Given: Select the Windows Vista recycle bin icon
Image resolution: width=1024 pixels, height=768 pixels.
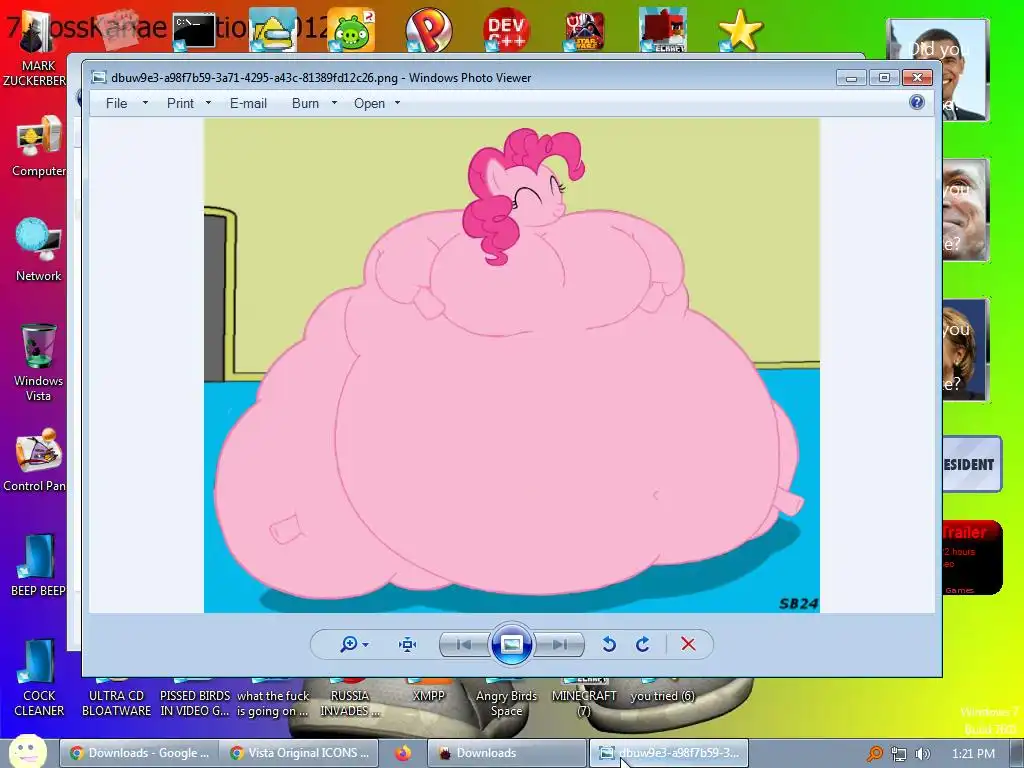Looking at the screenshot, I should [x=39, y=362].
